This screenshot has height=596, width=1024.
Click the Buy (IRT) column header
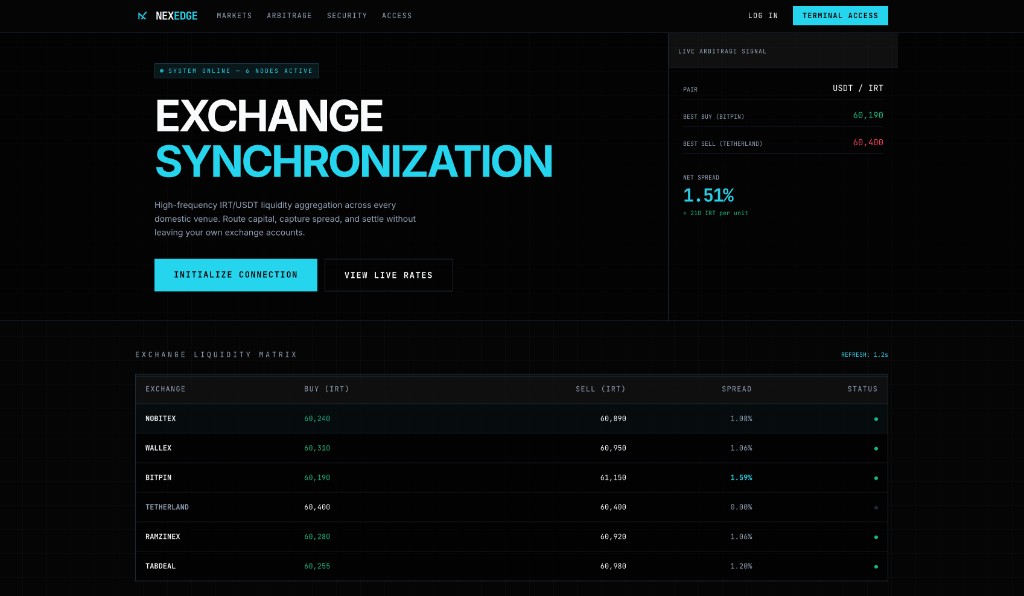pos(327,388)
